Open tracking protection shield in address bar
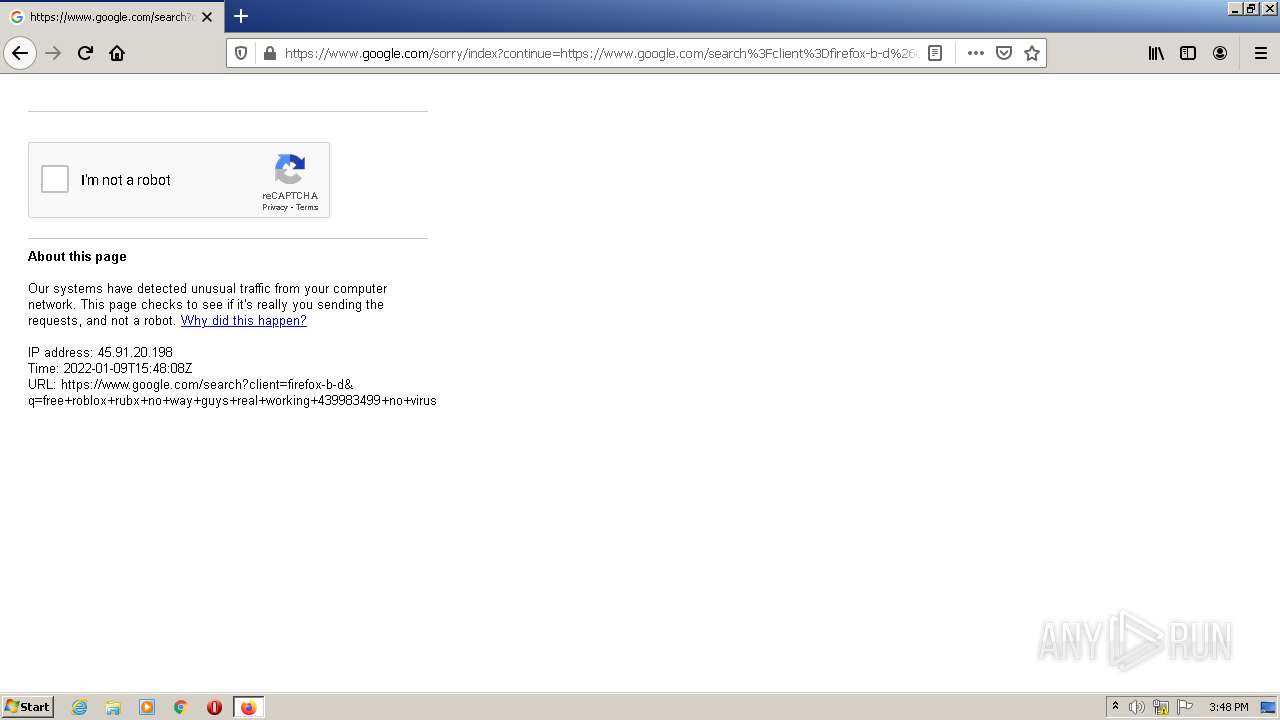The height and width of the screenshot is (720, 1280). point(241,53)
